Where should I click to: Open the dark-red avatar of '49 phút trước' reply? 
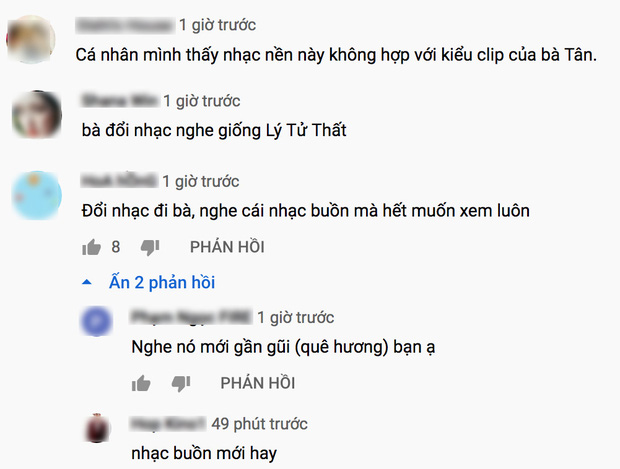tap(97, 428)
